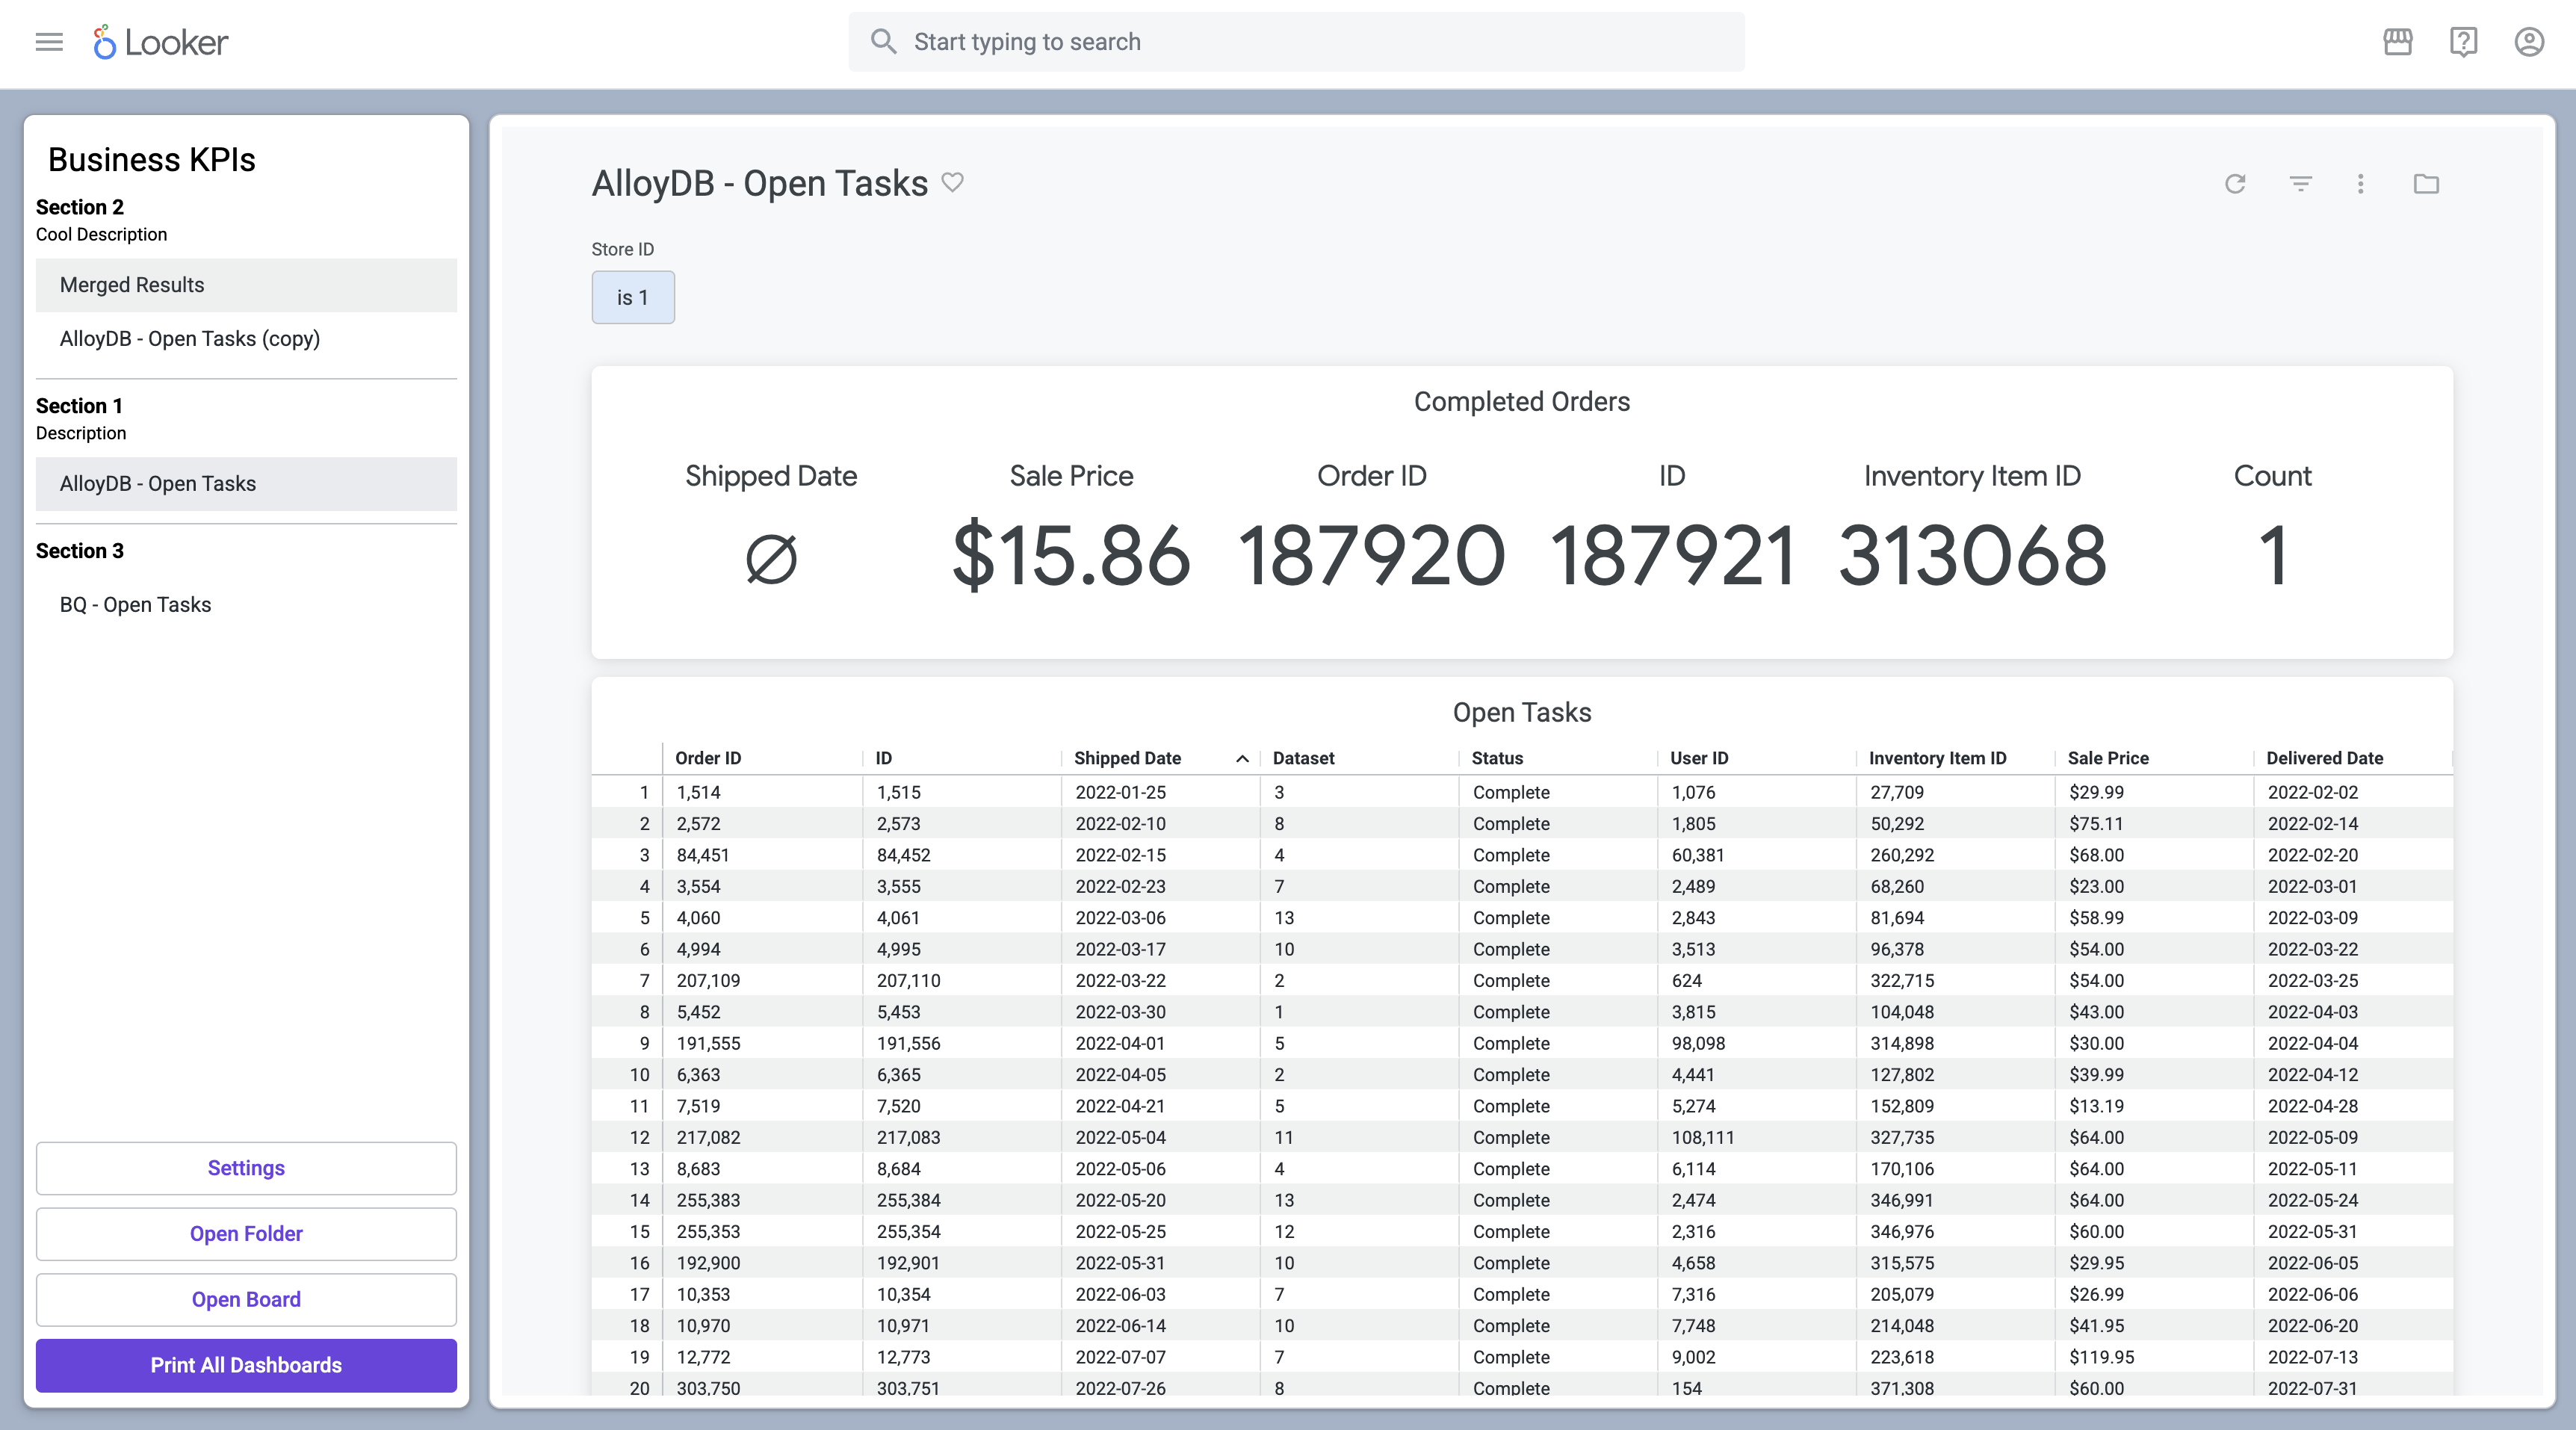Reload dashboard data with refresh icon
2576x1430 pixels.
point(2235,184)
